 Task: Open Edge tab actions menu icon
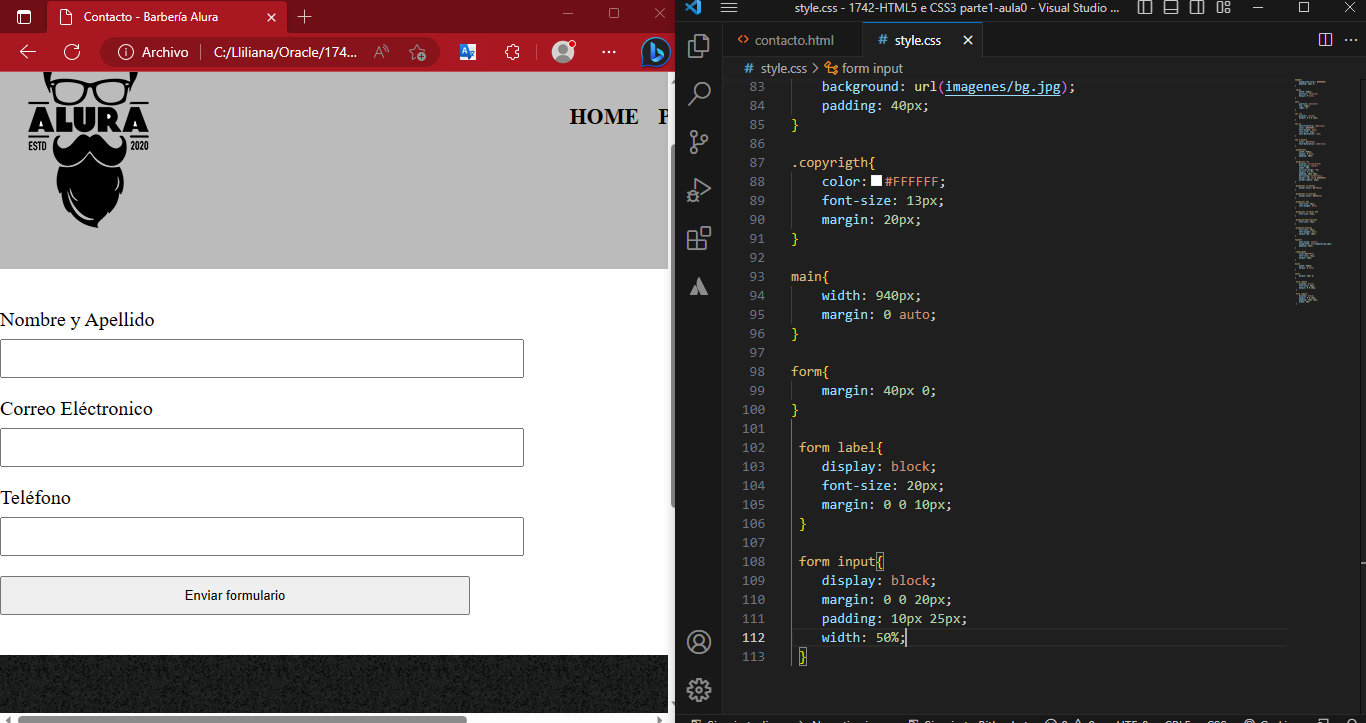[24, 17]
